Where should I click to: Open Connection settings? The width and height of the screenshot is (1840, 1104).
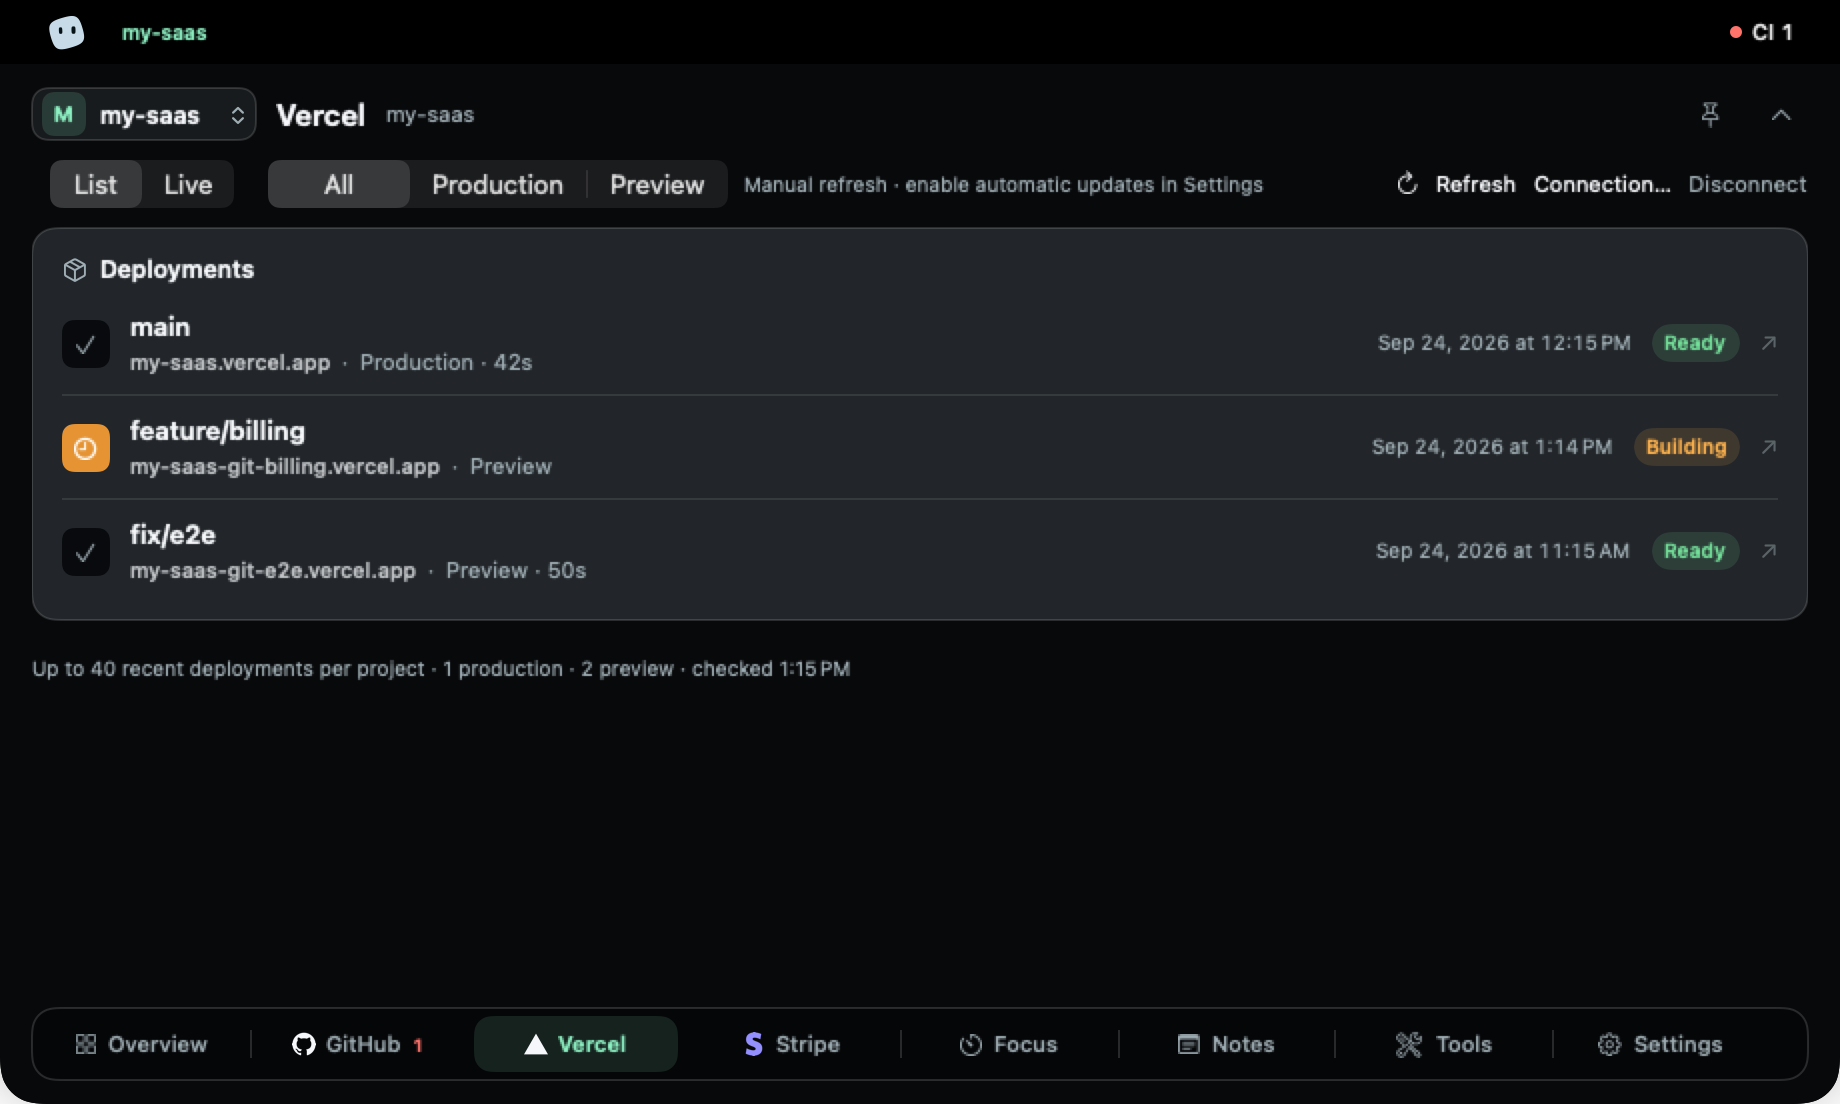point(1602,184)
